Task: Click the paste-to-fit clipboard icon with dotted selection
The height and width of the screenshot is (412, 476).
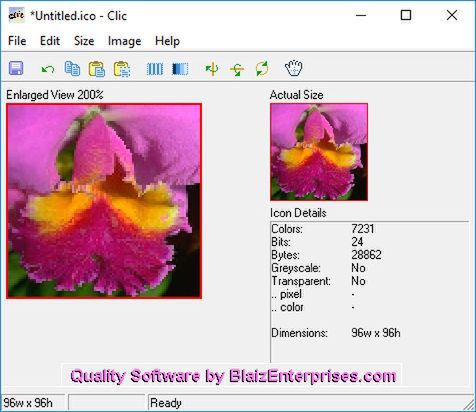Action: coord(122,69)
